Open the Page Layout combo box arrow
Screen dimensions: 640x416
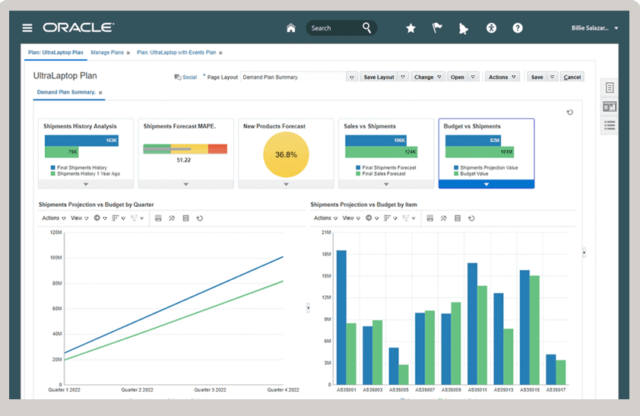[x=352, y=77]
